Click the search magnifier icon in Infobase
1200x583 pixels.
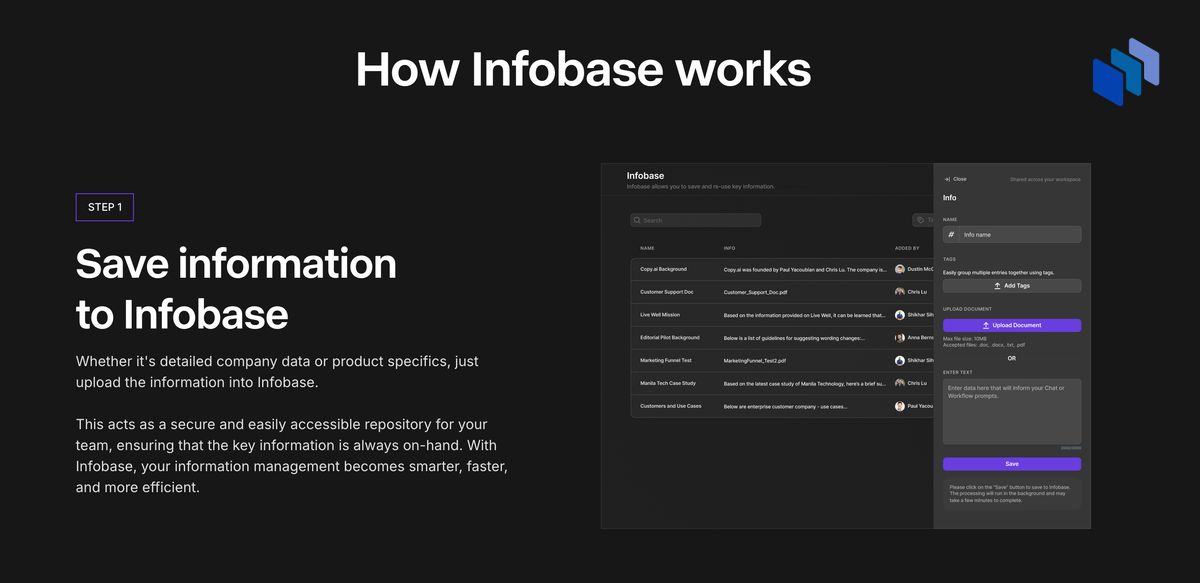[x=637, y=220]
